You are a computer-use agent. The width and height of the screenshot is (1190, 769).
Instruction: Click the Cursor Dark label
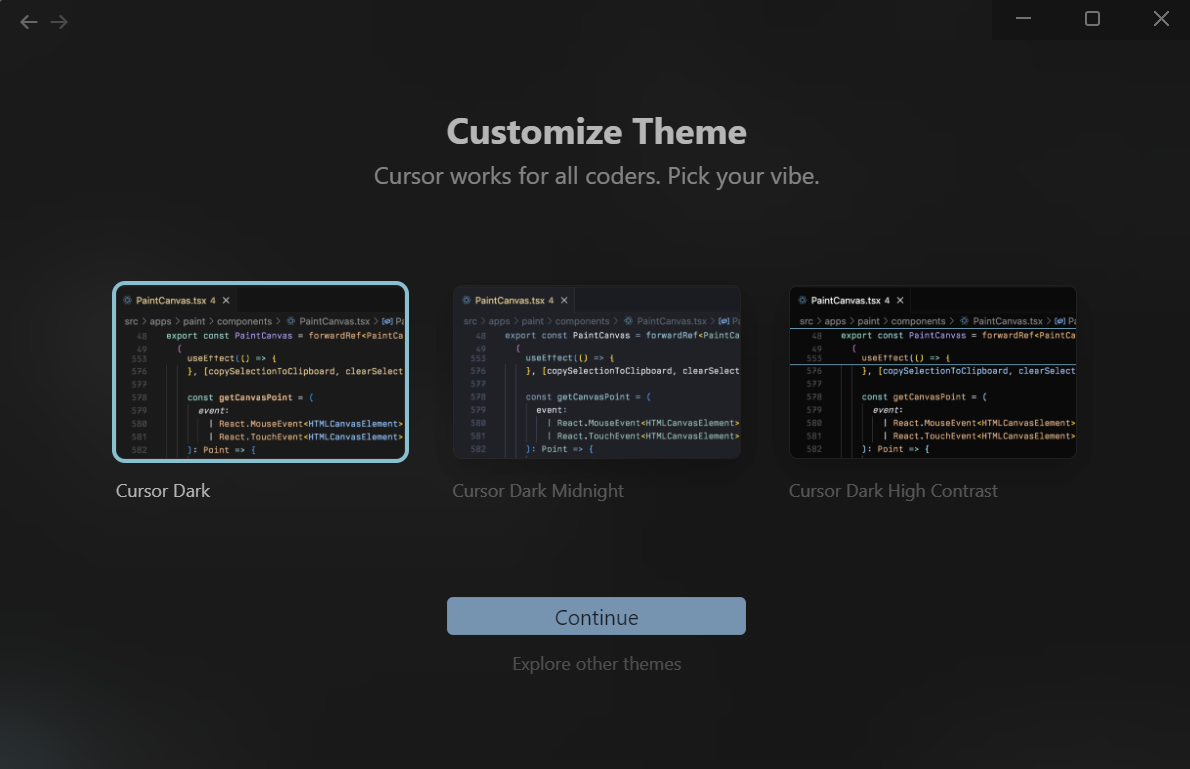point(163,491)
